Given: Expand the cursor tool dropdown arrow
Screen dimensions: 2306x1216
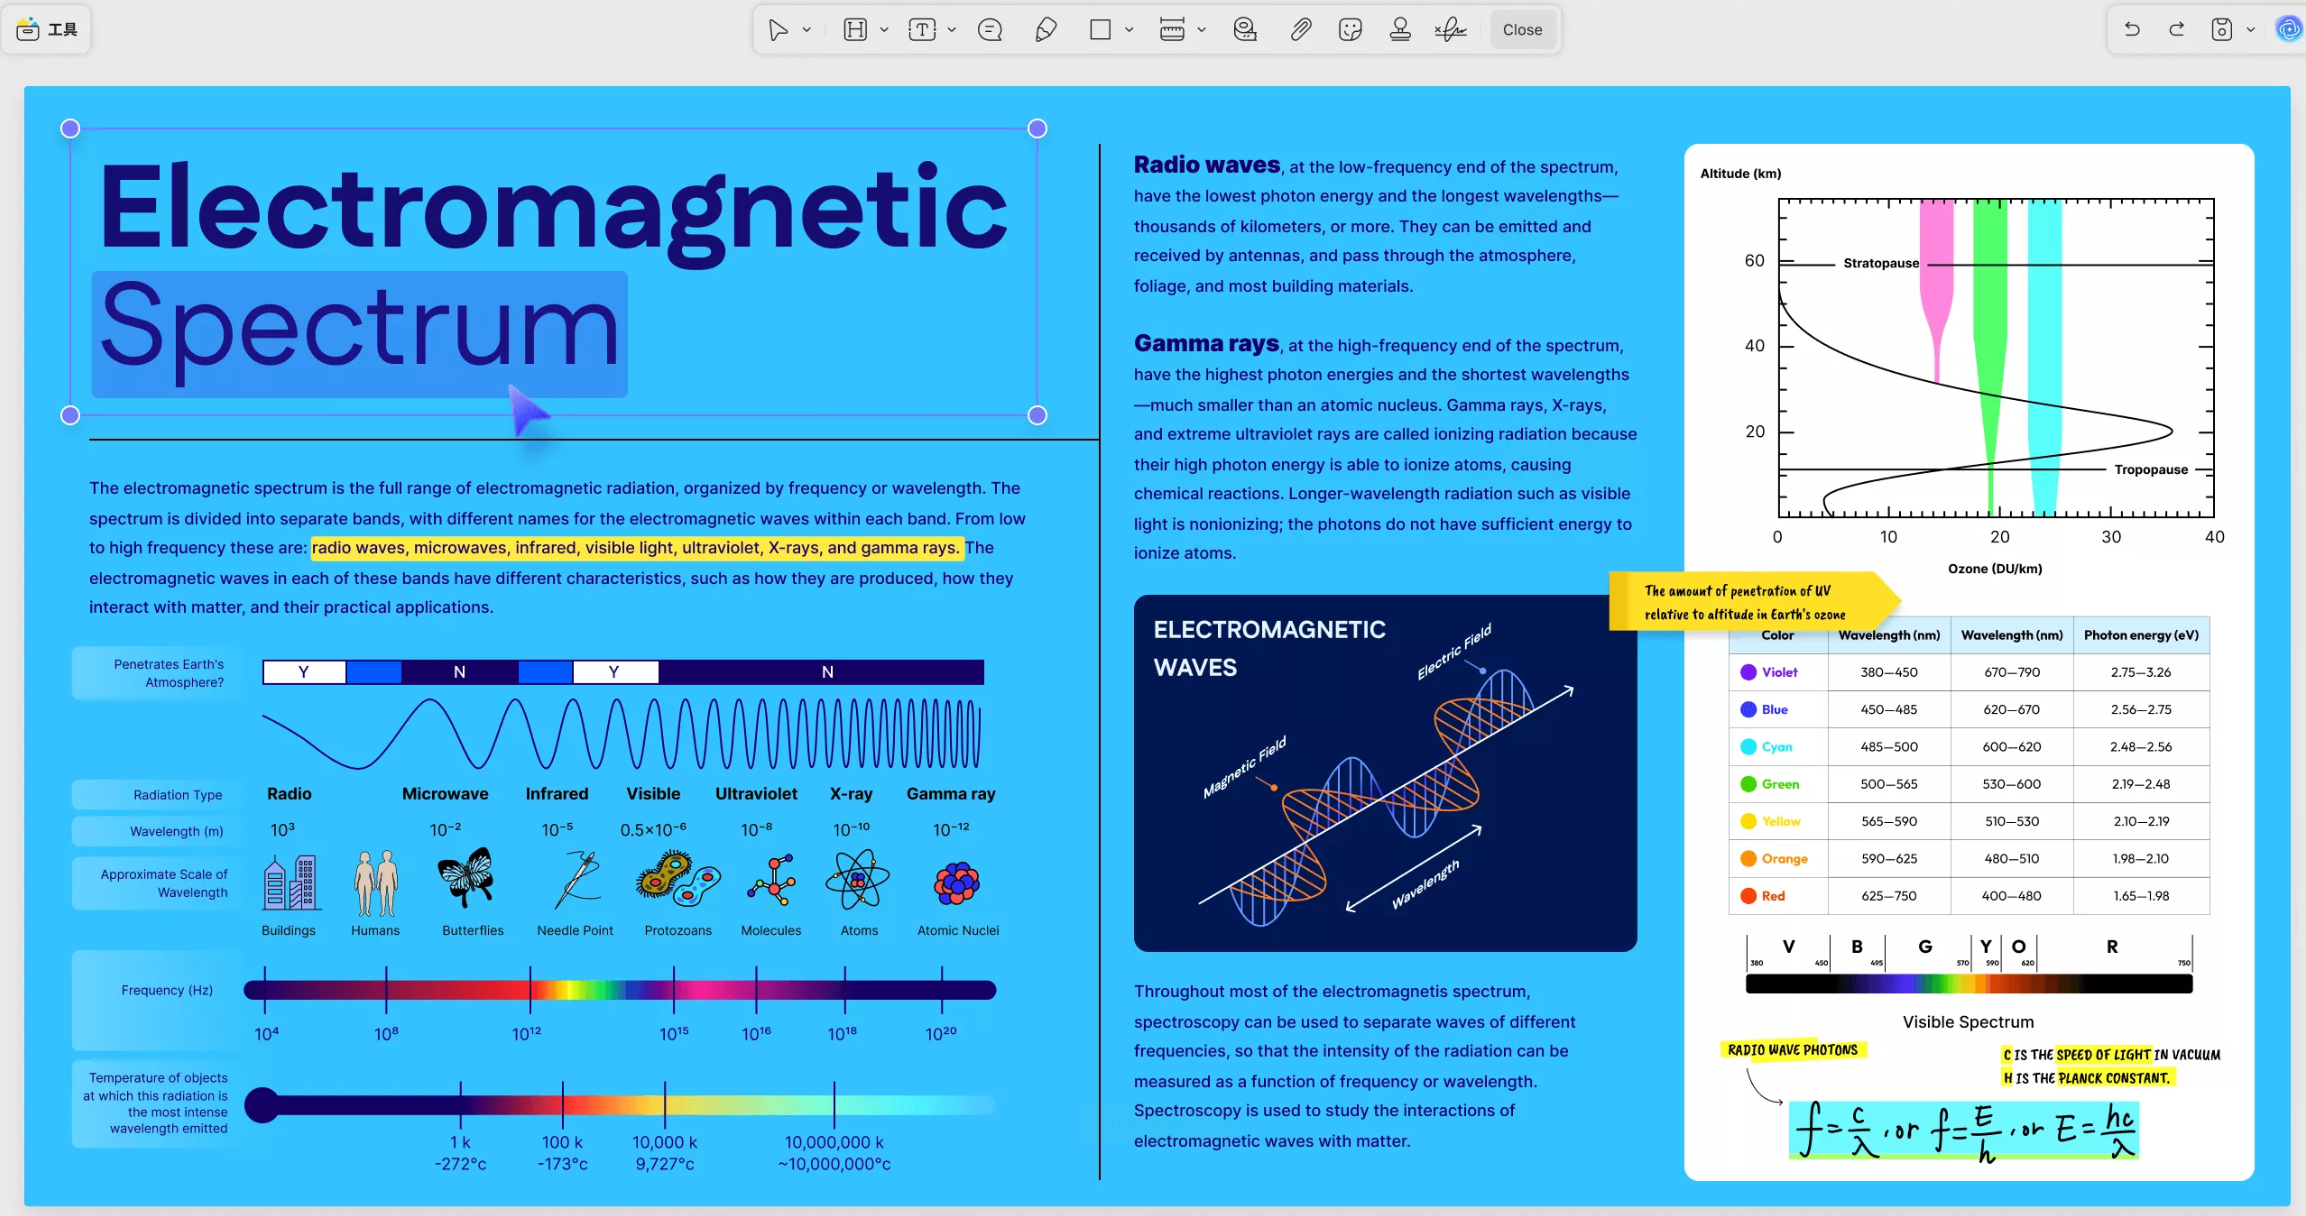Looking at the screenshot, I should [x=807, y=30].
